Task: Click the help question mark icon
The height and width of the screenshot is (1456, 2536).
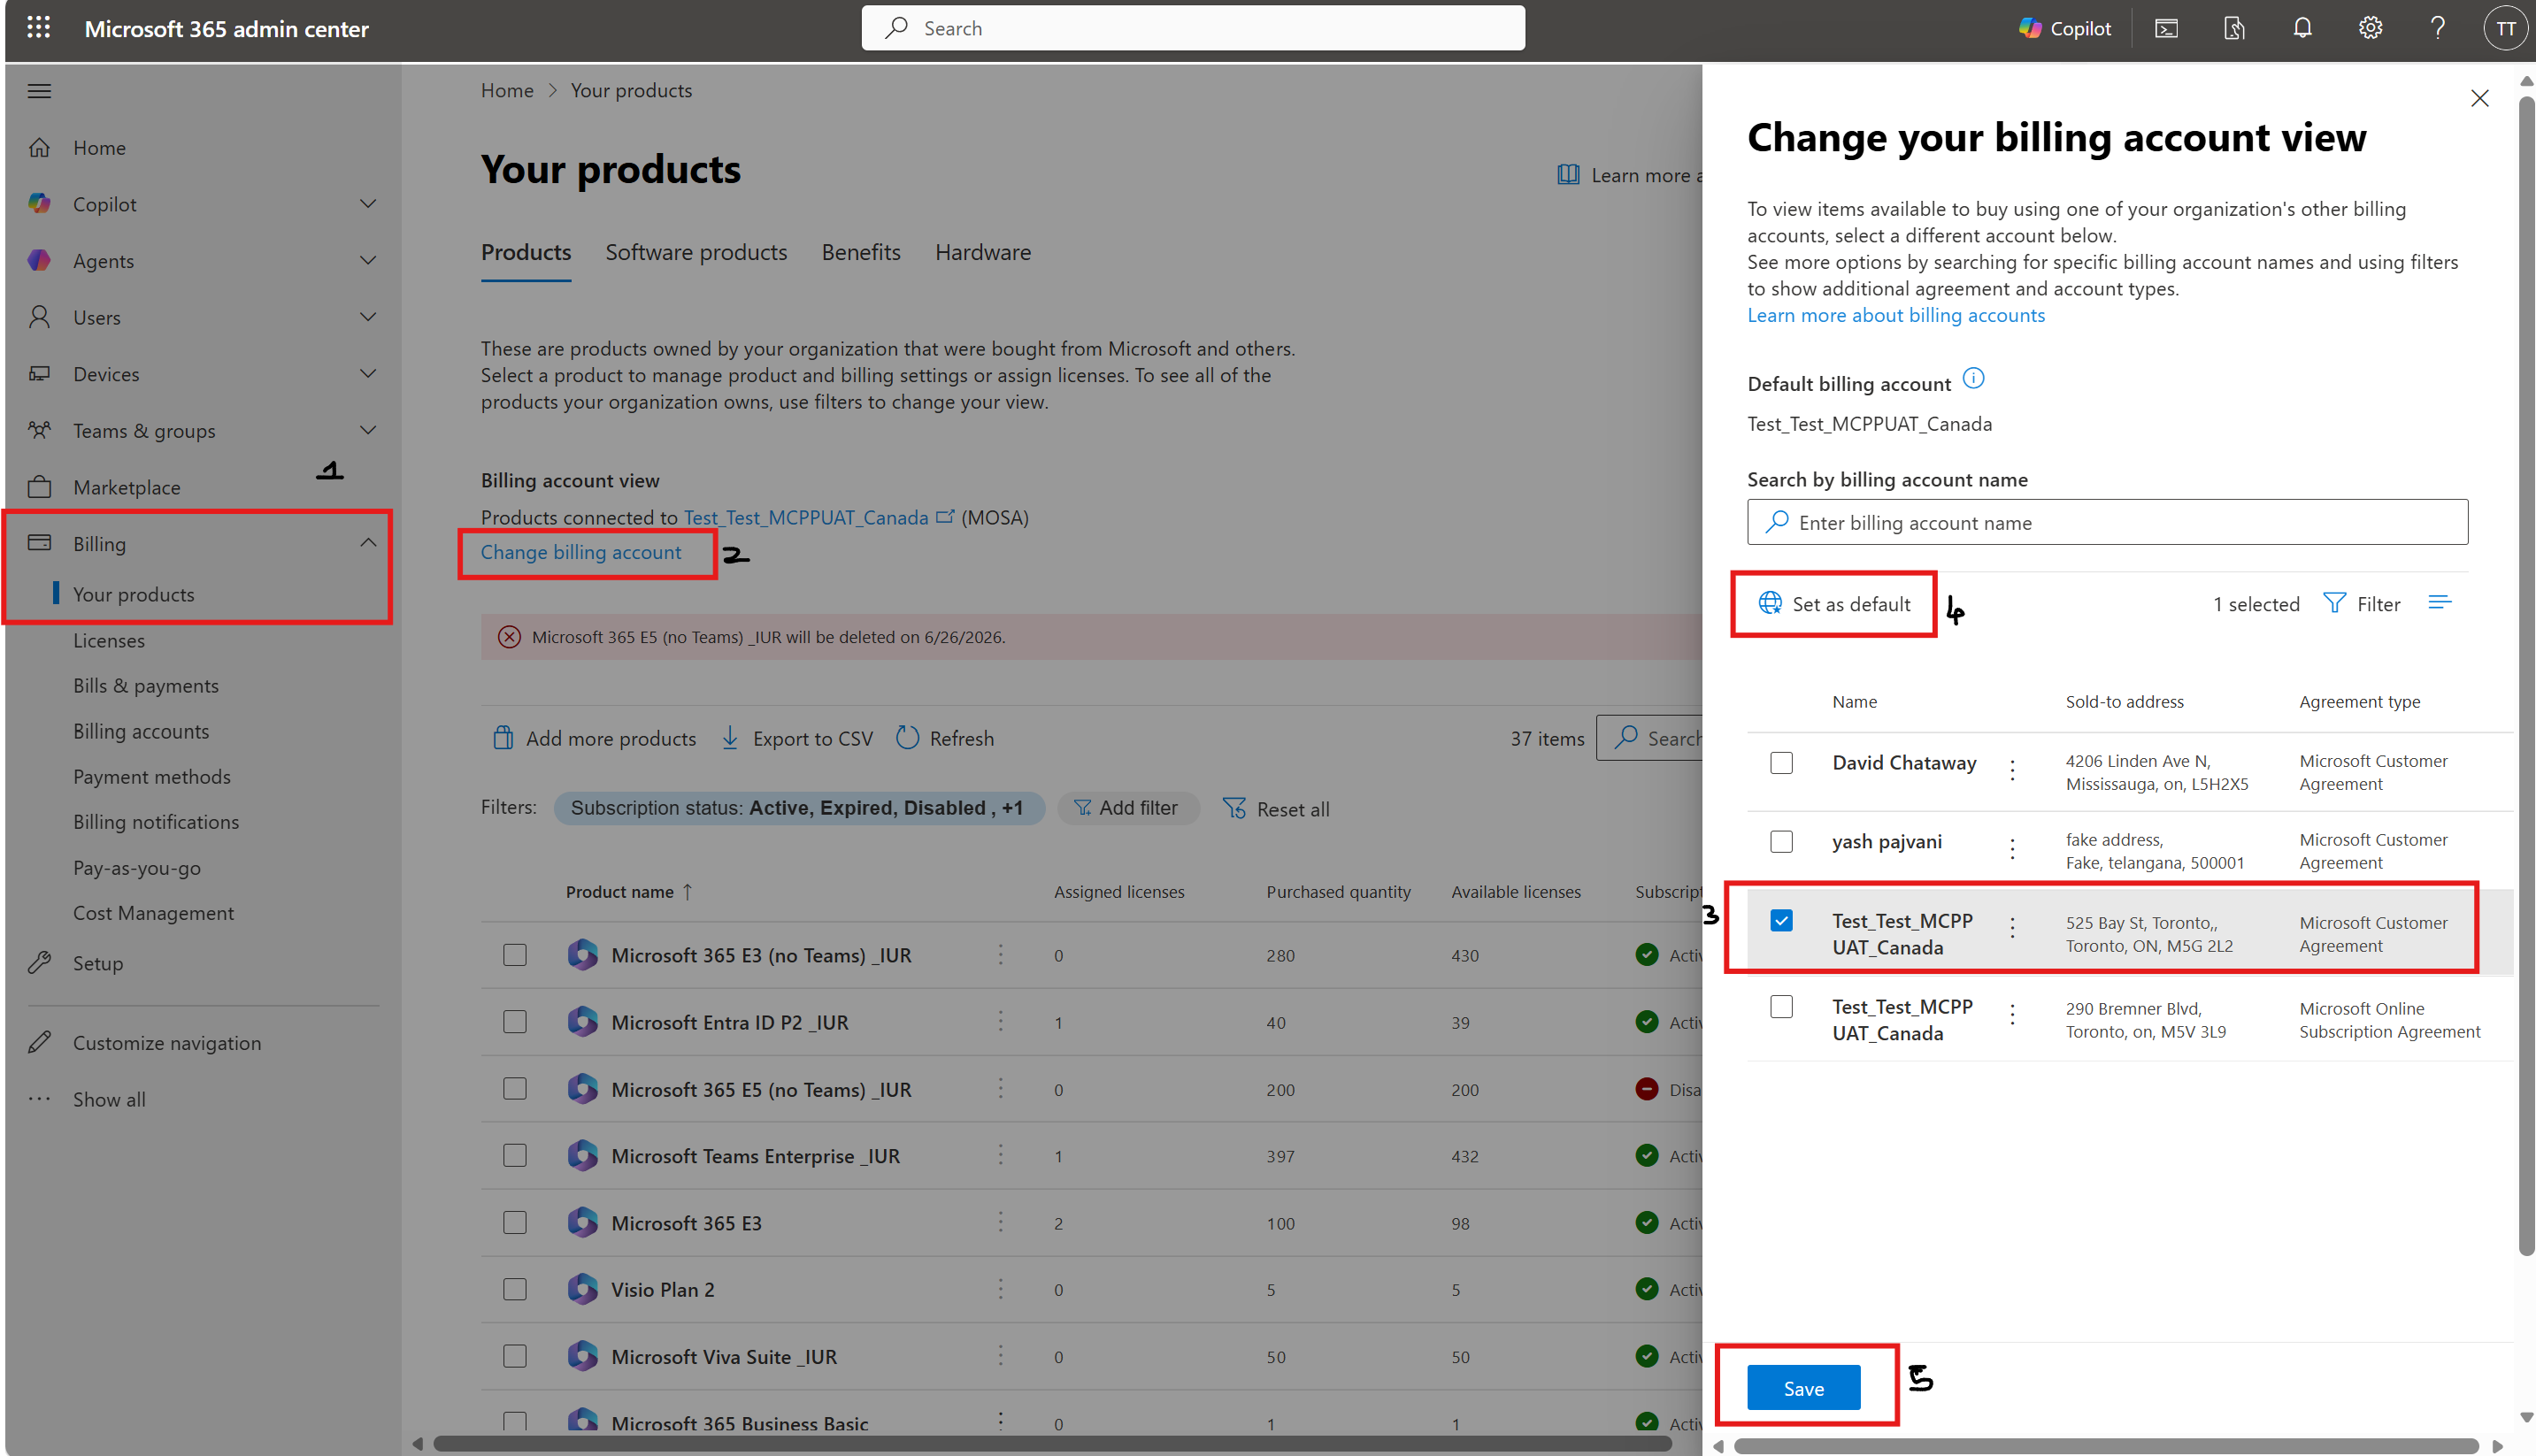Action: (x=2437, y=28)
